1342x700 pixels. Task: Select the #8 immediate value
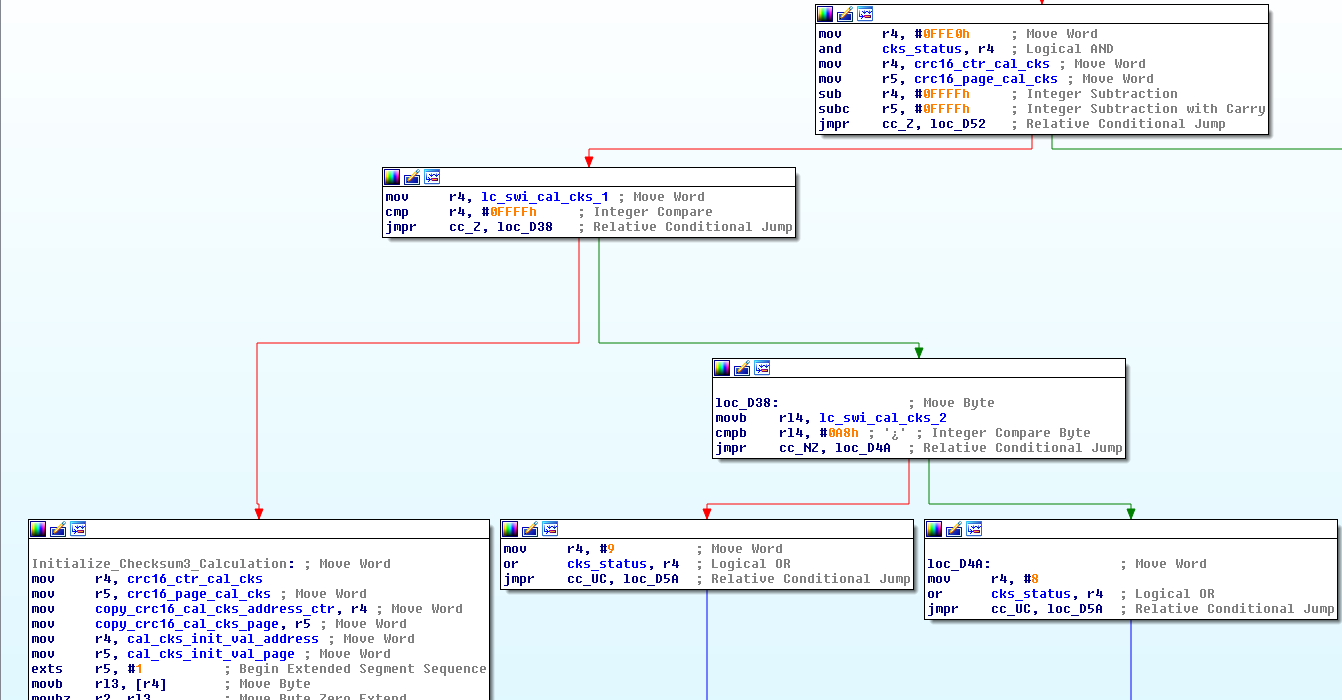pyautogui.click(x=1031, y=579)
